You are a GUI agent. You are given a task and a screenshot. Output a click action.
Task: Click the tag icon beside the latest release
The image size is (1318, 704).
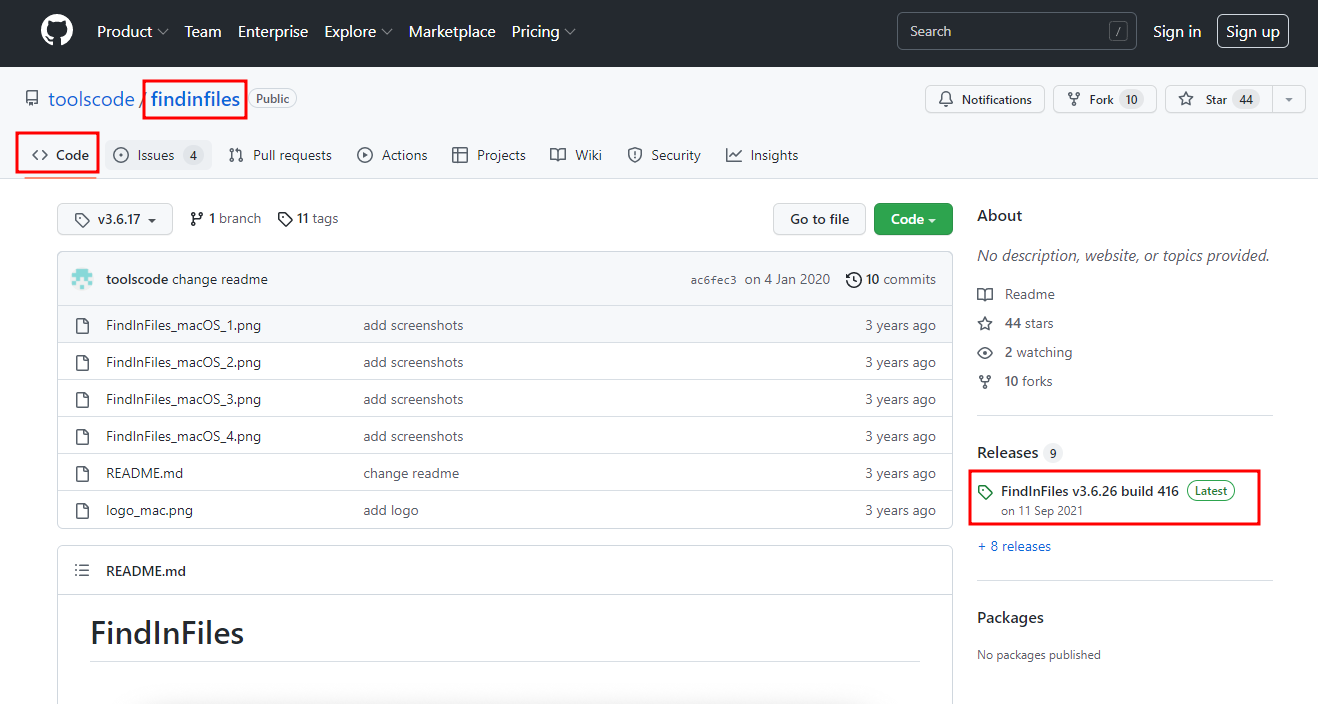click(x=985, y=492)
